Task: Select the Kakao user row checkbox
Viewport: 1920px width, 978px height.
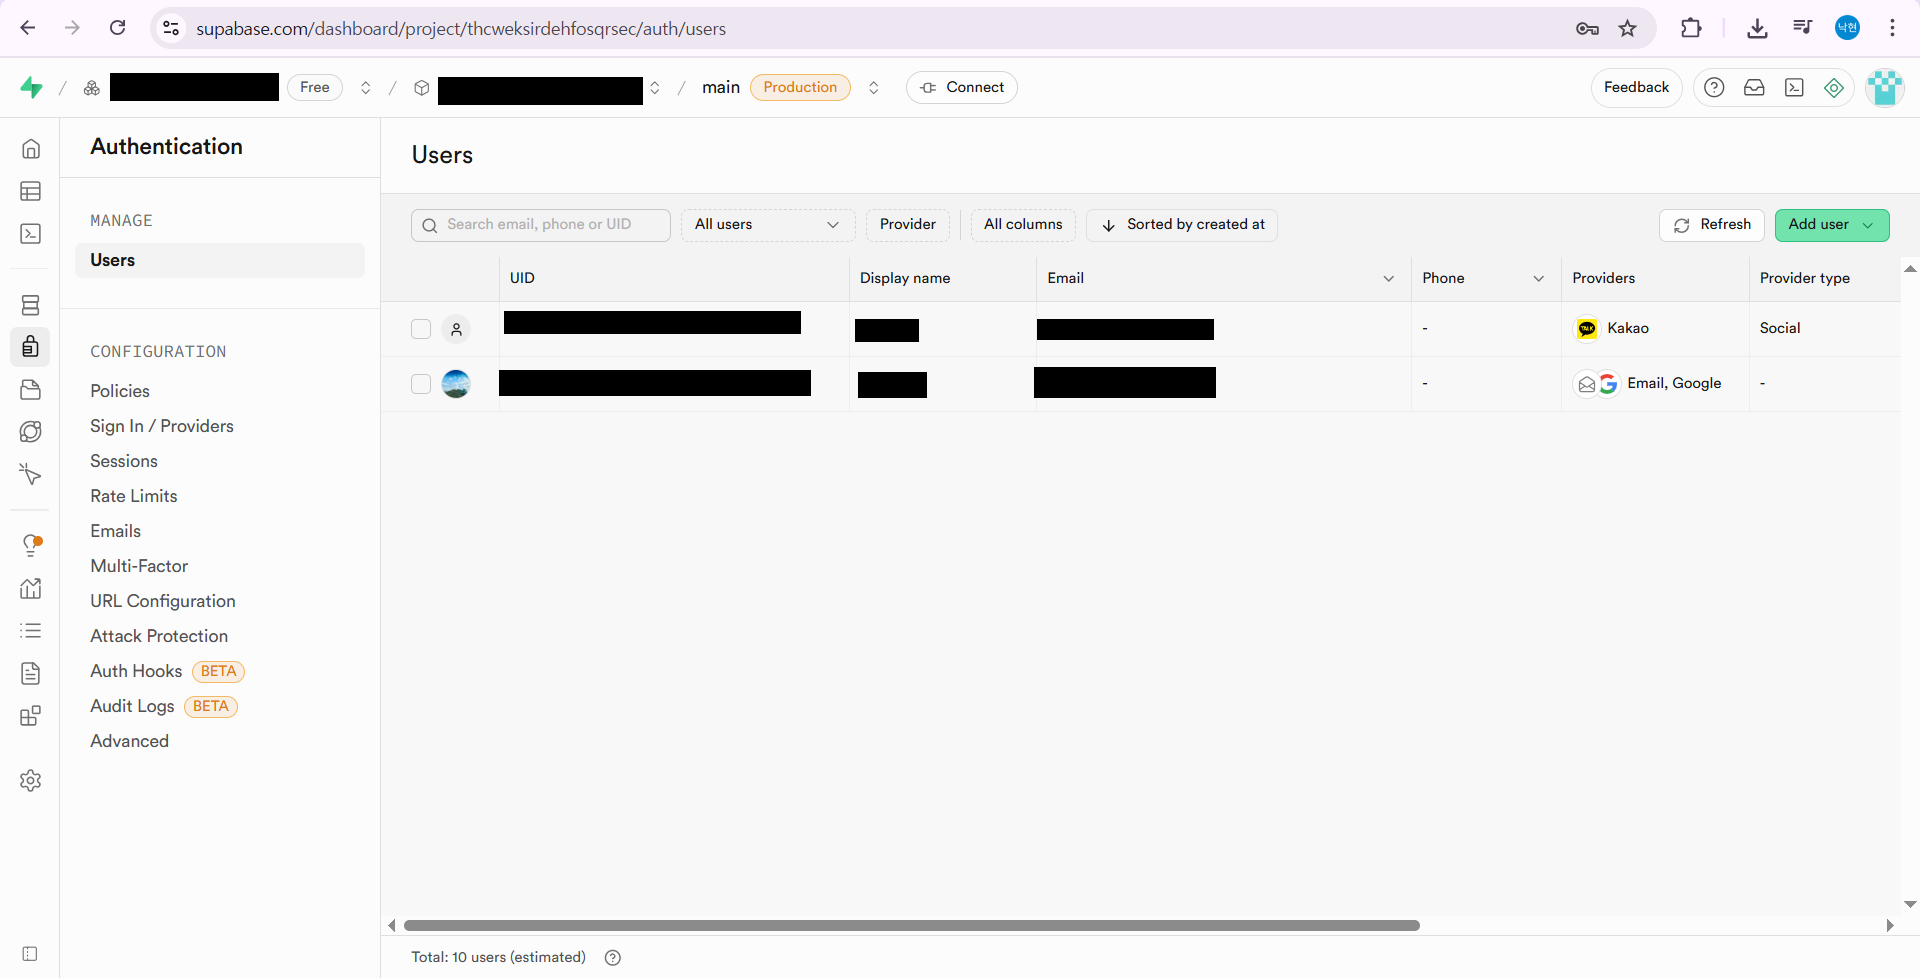Action: pyautogui.click(x=421, y=329)
